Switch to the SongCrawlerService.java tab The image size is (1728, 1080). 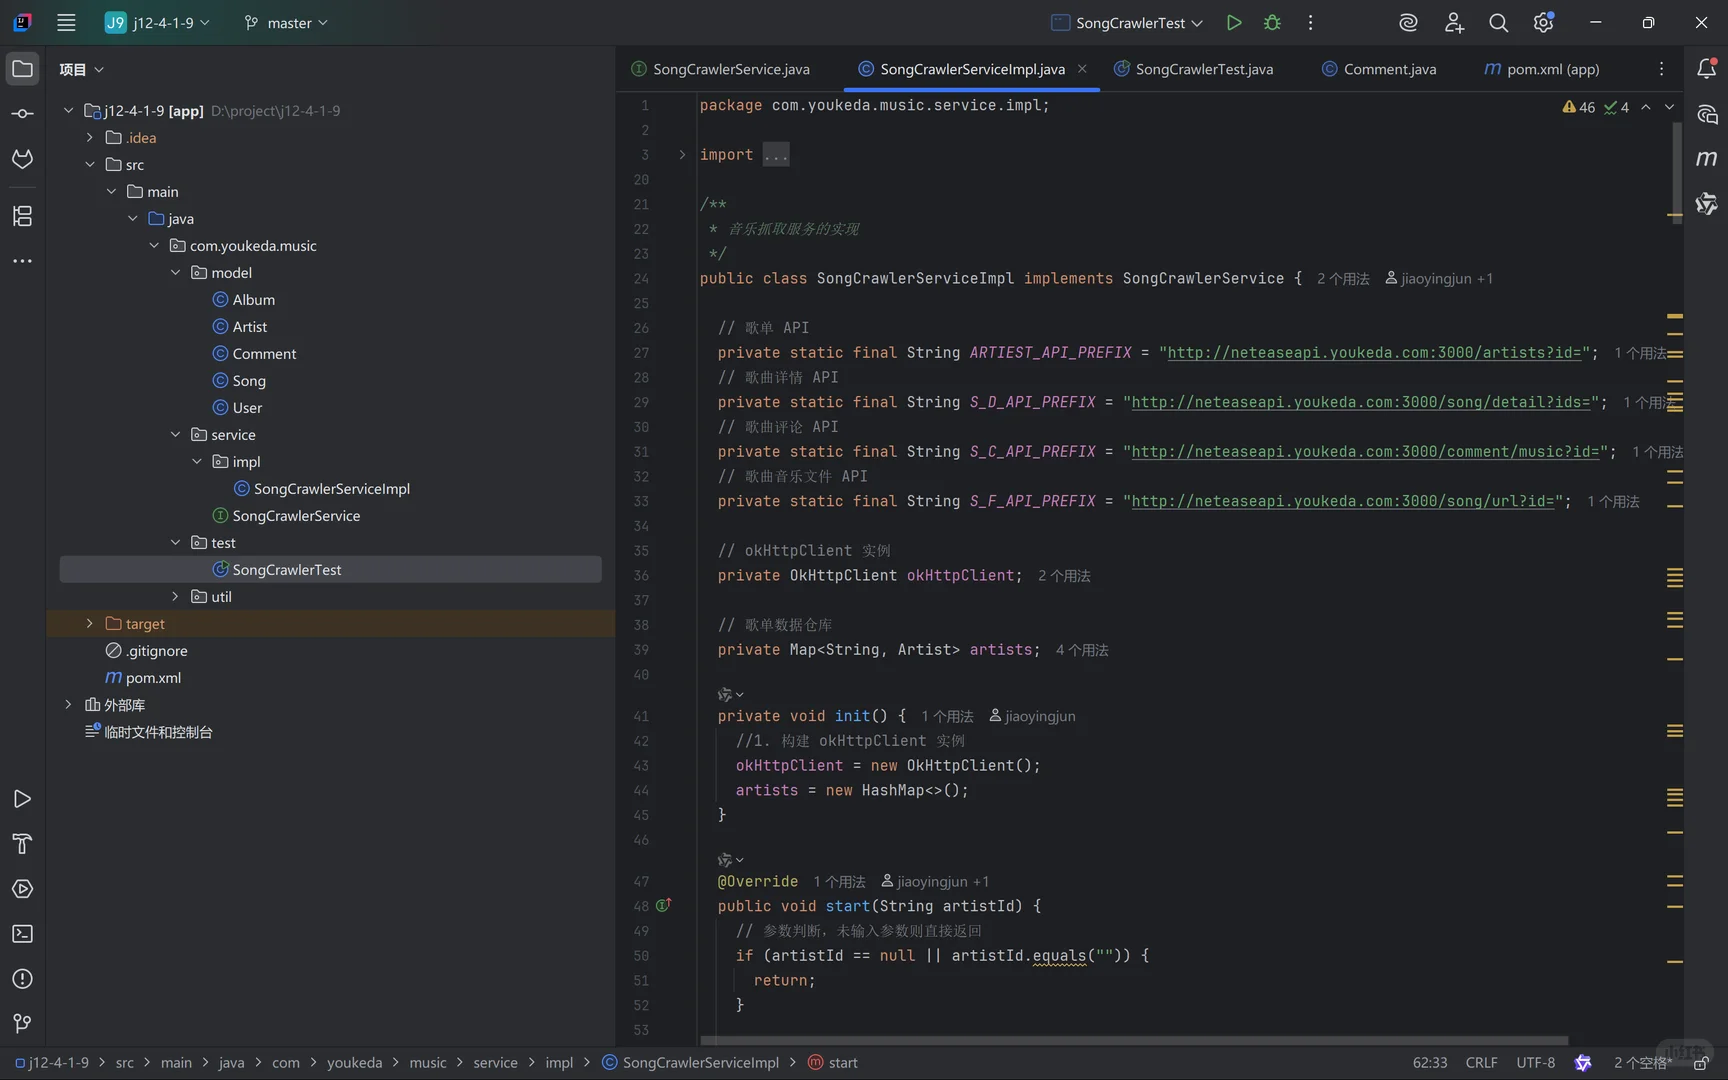pyautogui.click(x=730, y=69)
